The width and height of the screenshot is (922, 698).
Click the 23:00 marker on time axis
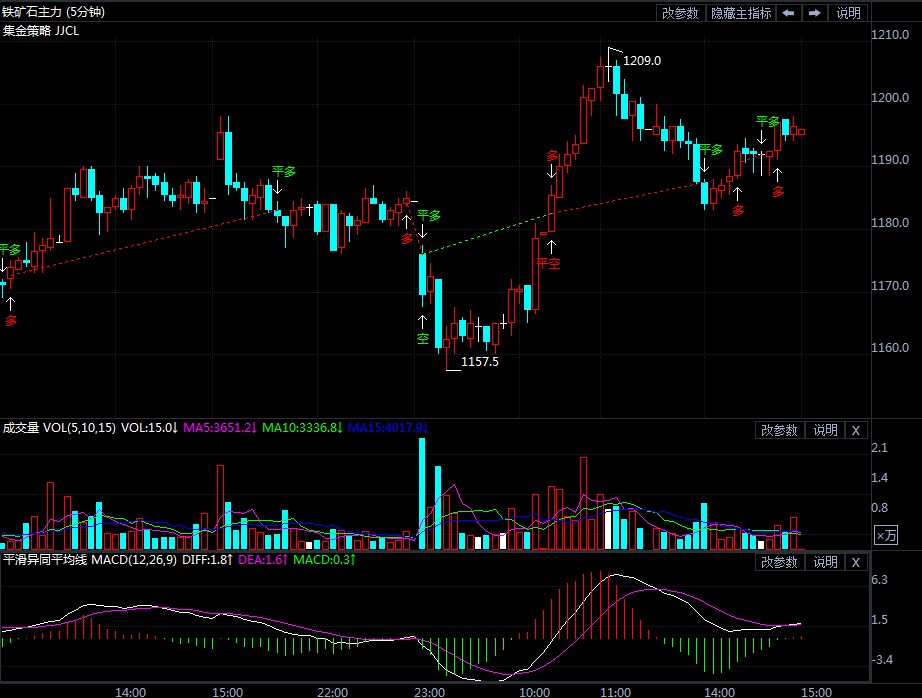coord(429,691)
